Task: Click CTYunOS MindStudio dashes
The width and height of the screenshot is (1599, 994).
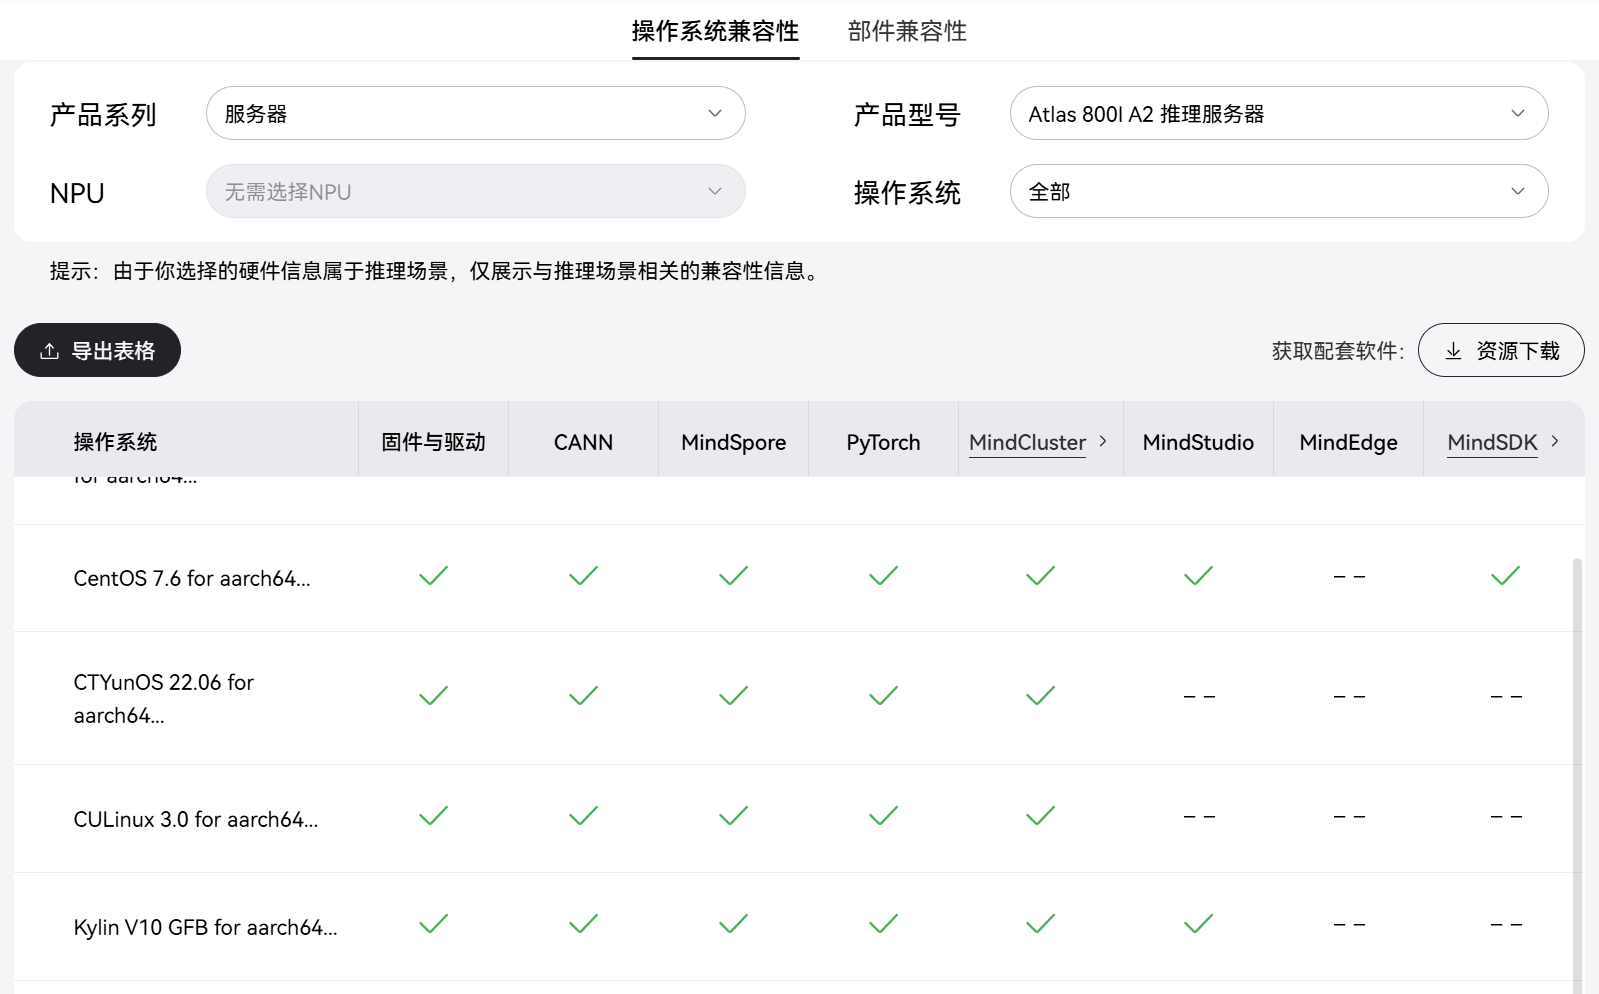Action: pyautogui.click(x=1199, y=697)
